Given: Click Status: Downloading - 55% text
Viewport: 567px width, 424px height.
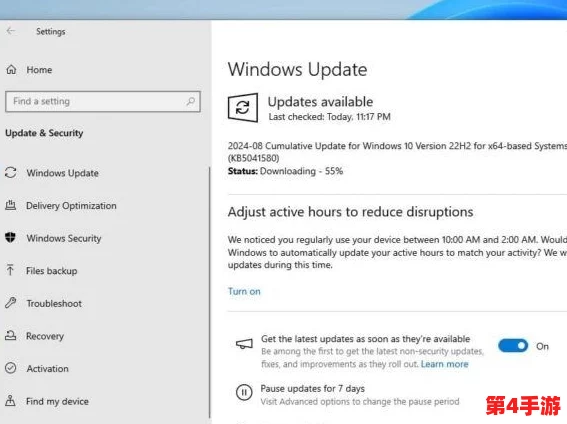Looking at the screenshot, I should 285,171.
